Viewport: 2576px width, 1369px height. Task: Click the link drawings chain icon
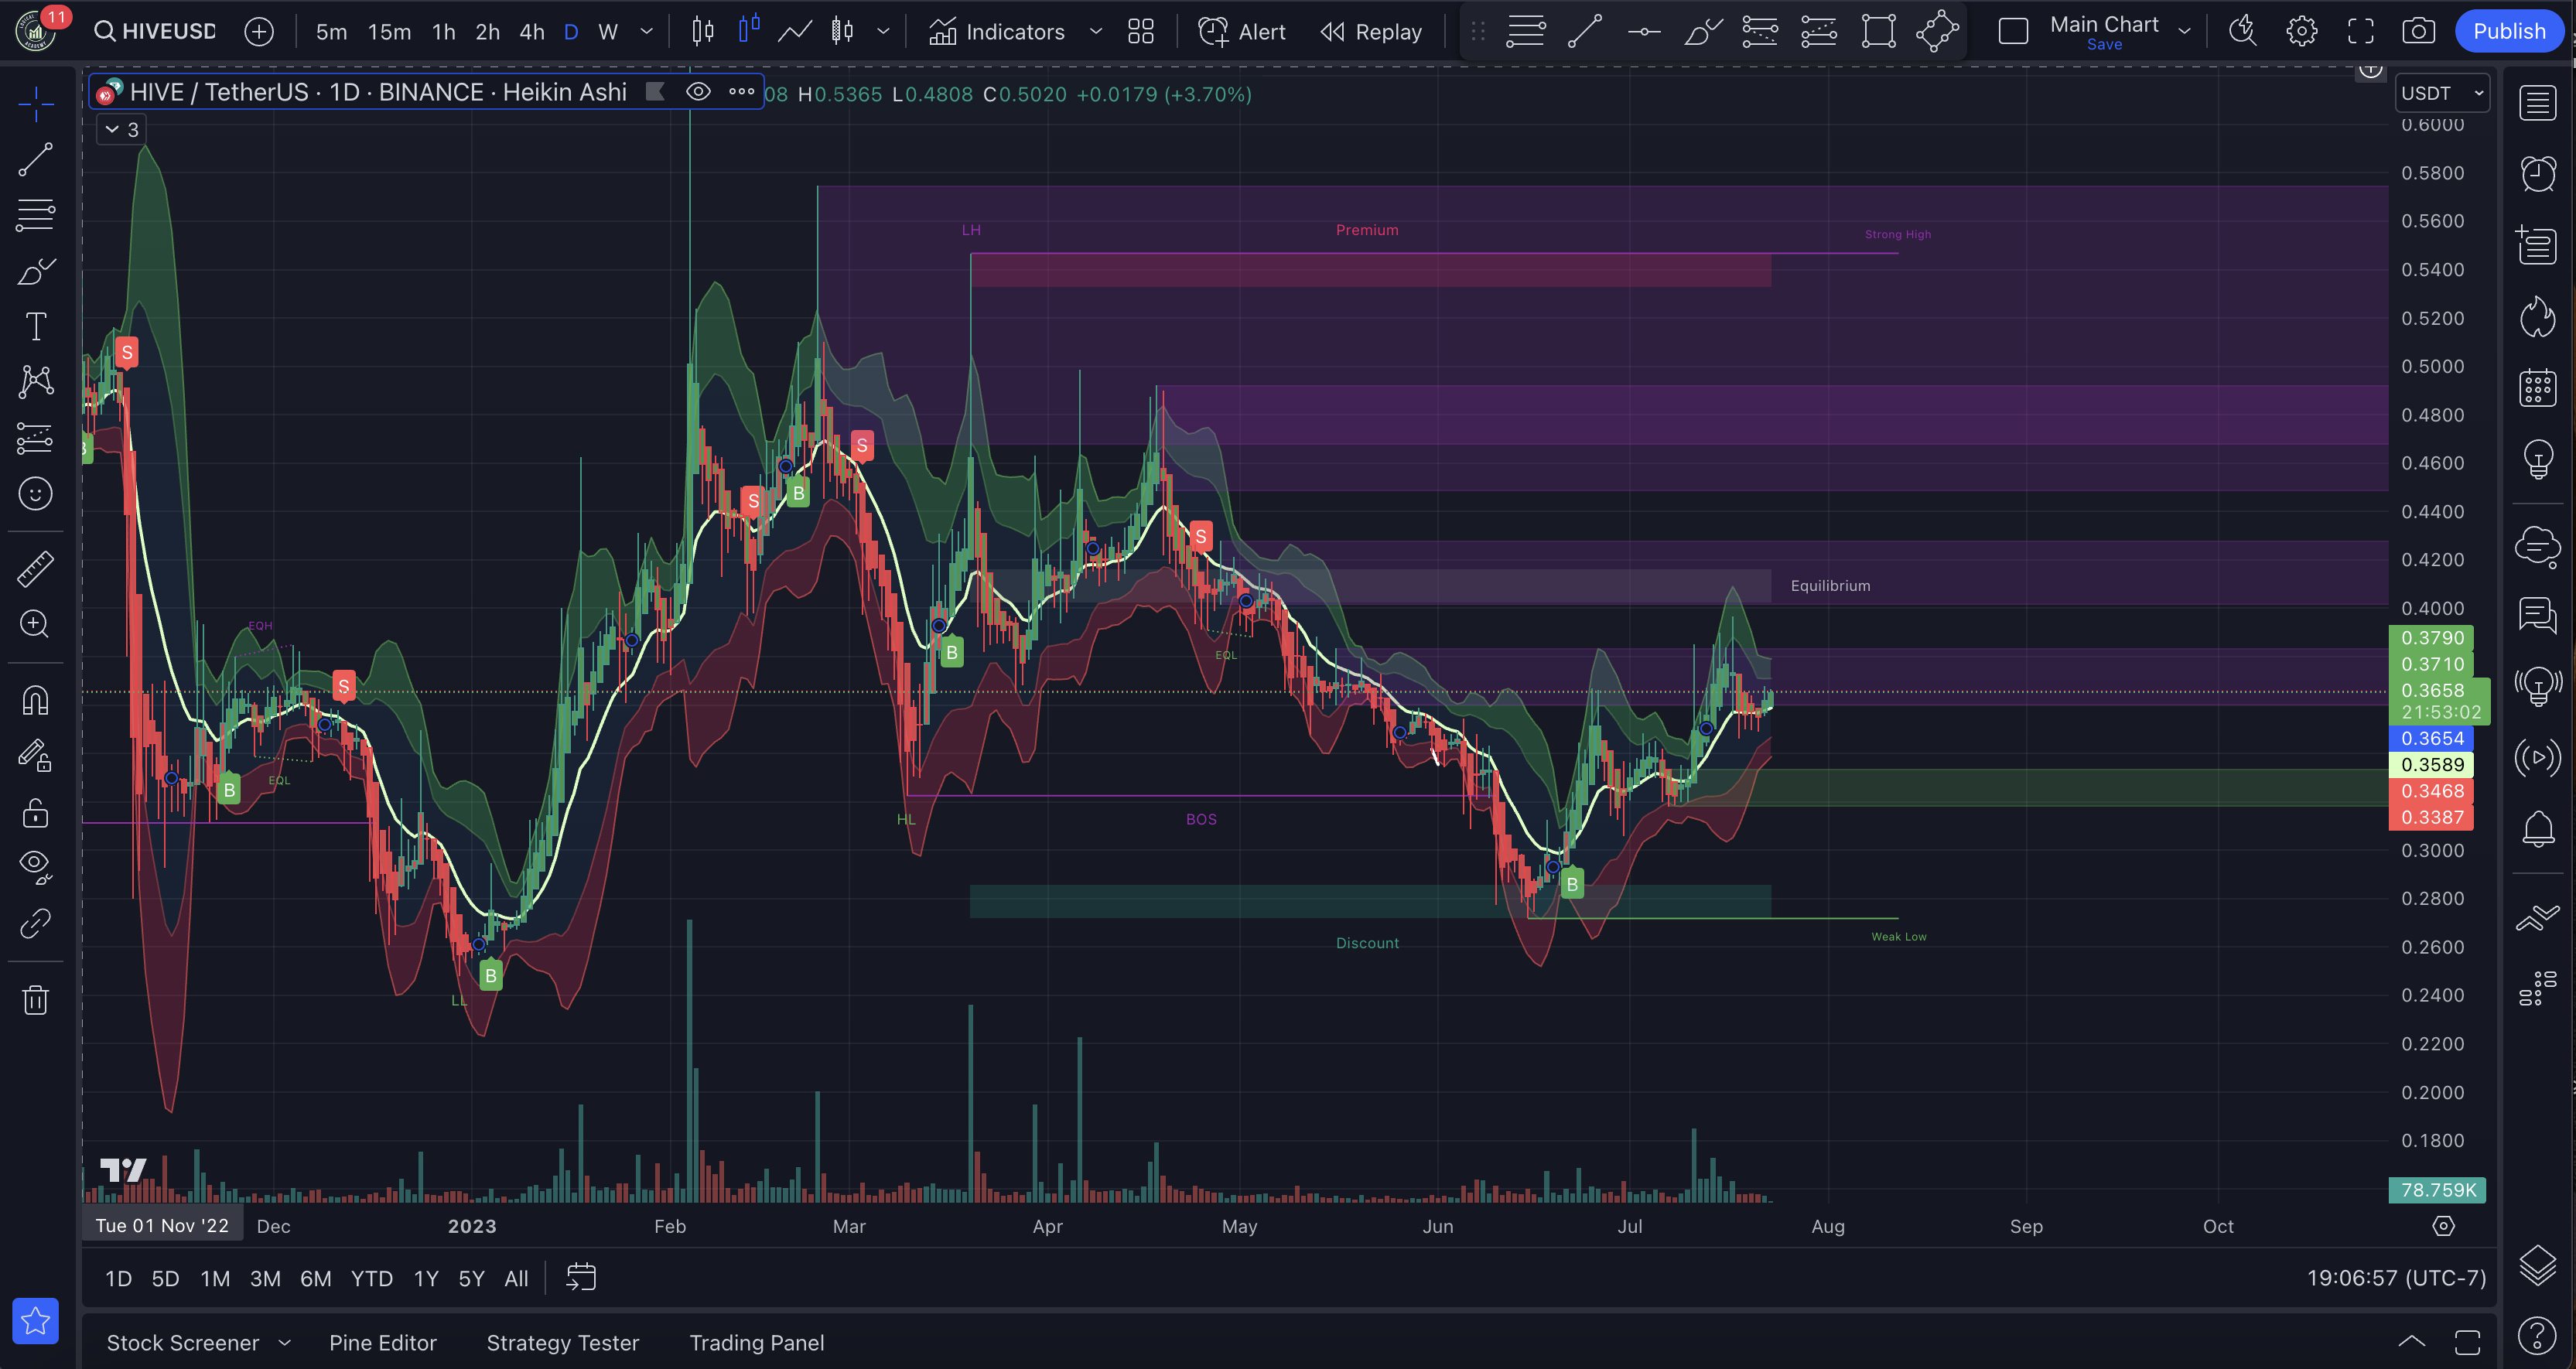(x=36, y=923)
